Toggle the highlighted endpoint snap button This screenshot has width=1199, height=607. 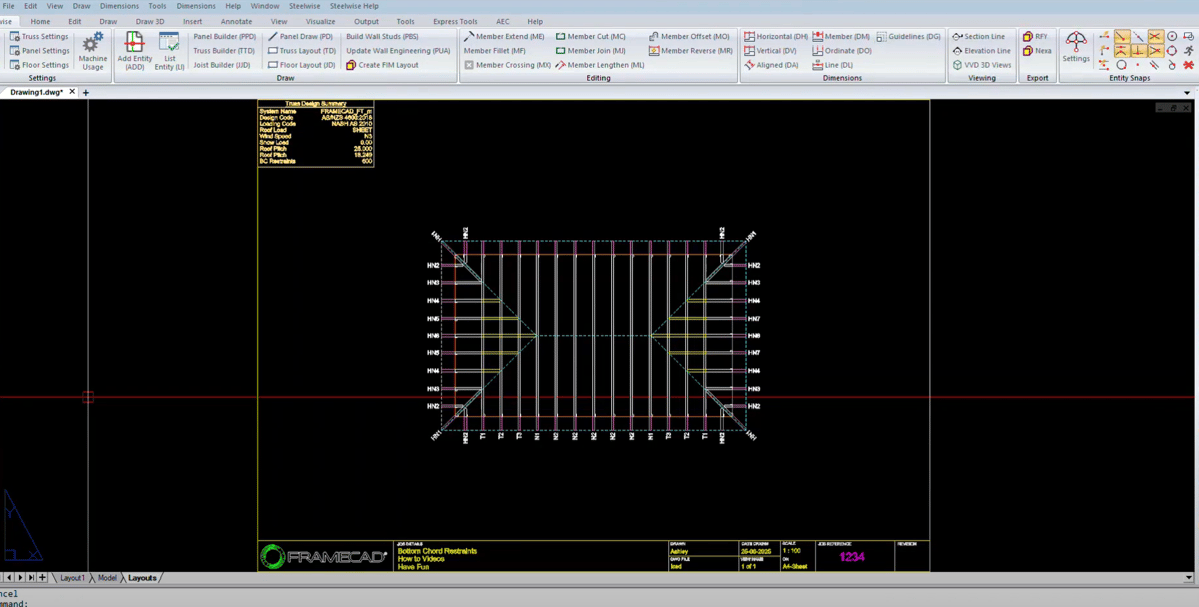tap(1122, 36)
